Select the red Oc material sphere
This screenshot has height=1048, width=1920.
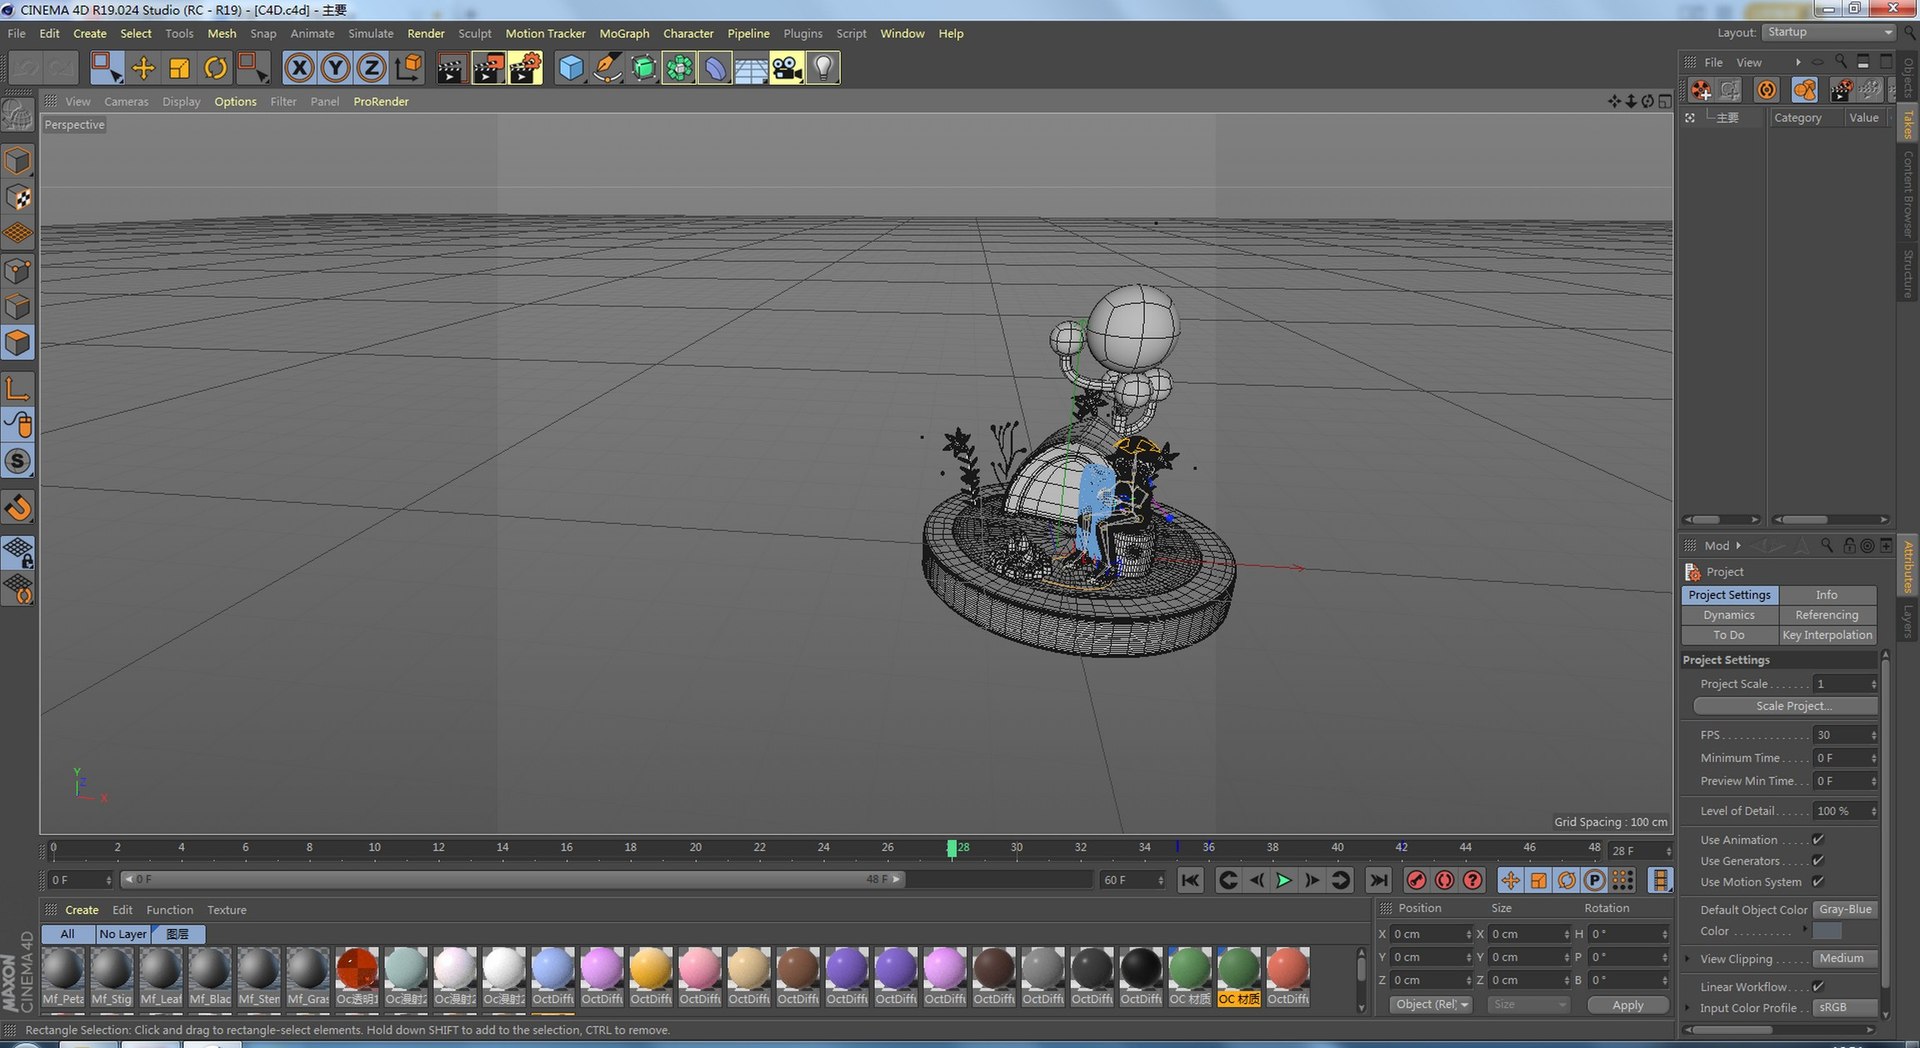pos(357,969)
